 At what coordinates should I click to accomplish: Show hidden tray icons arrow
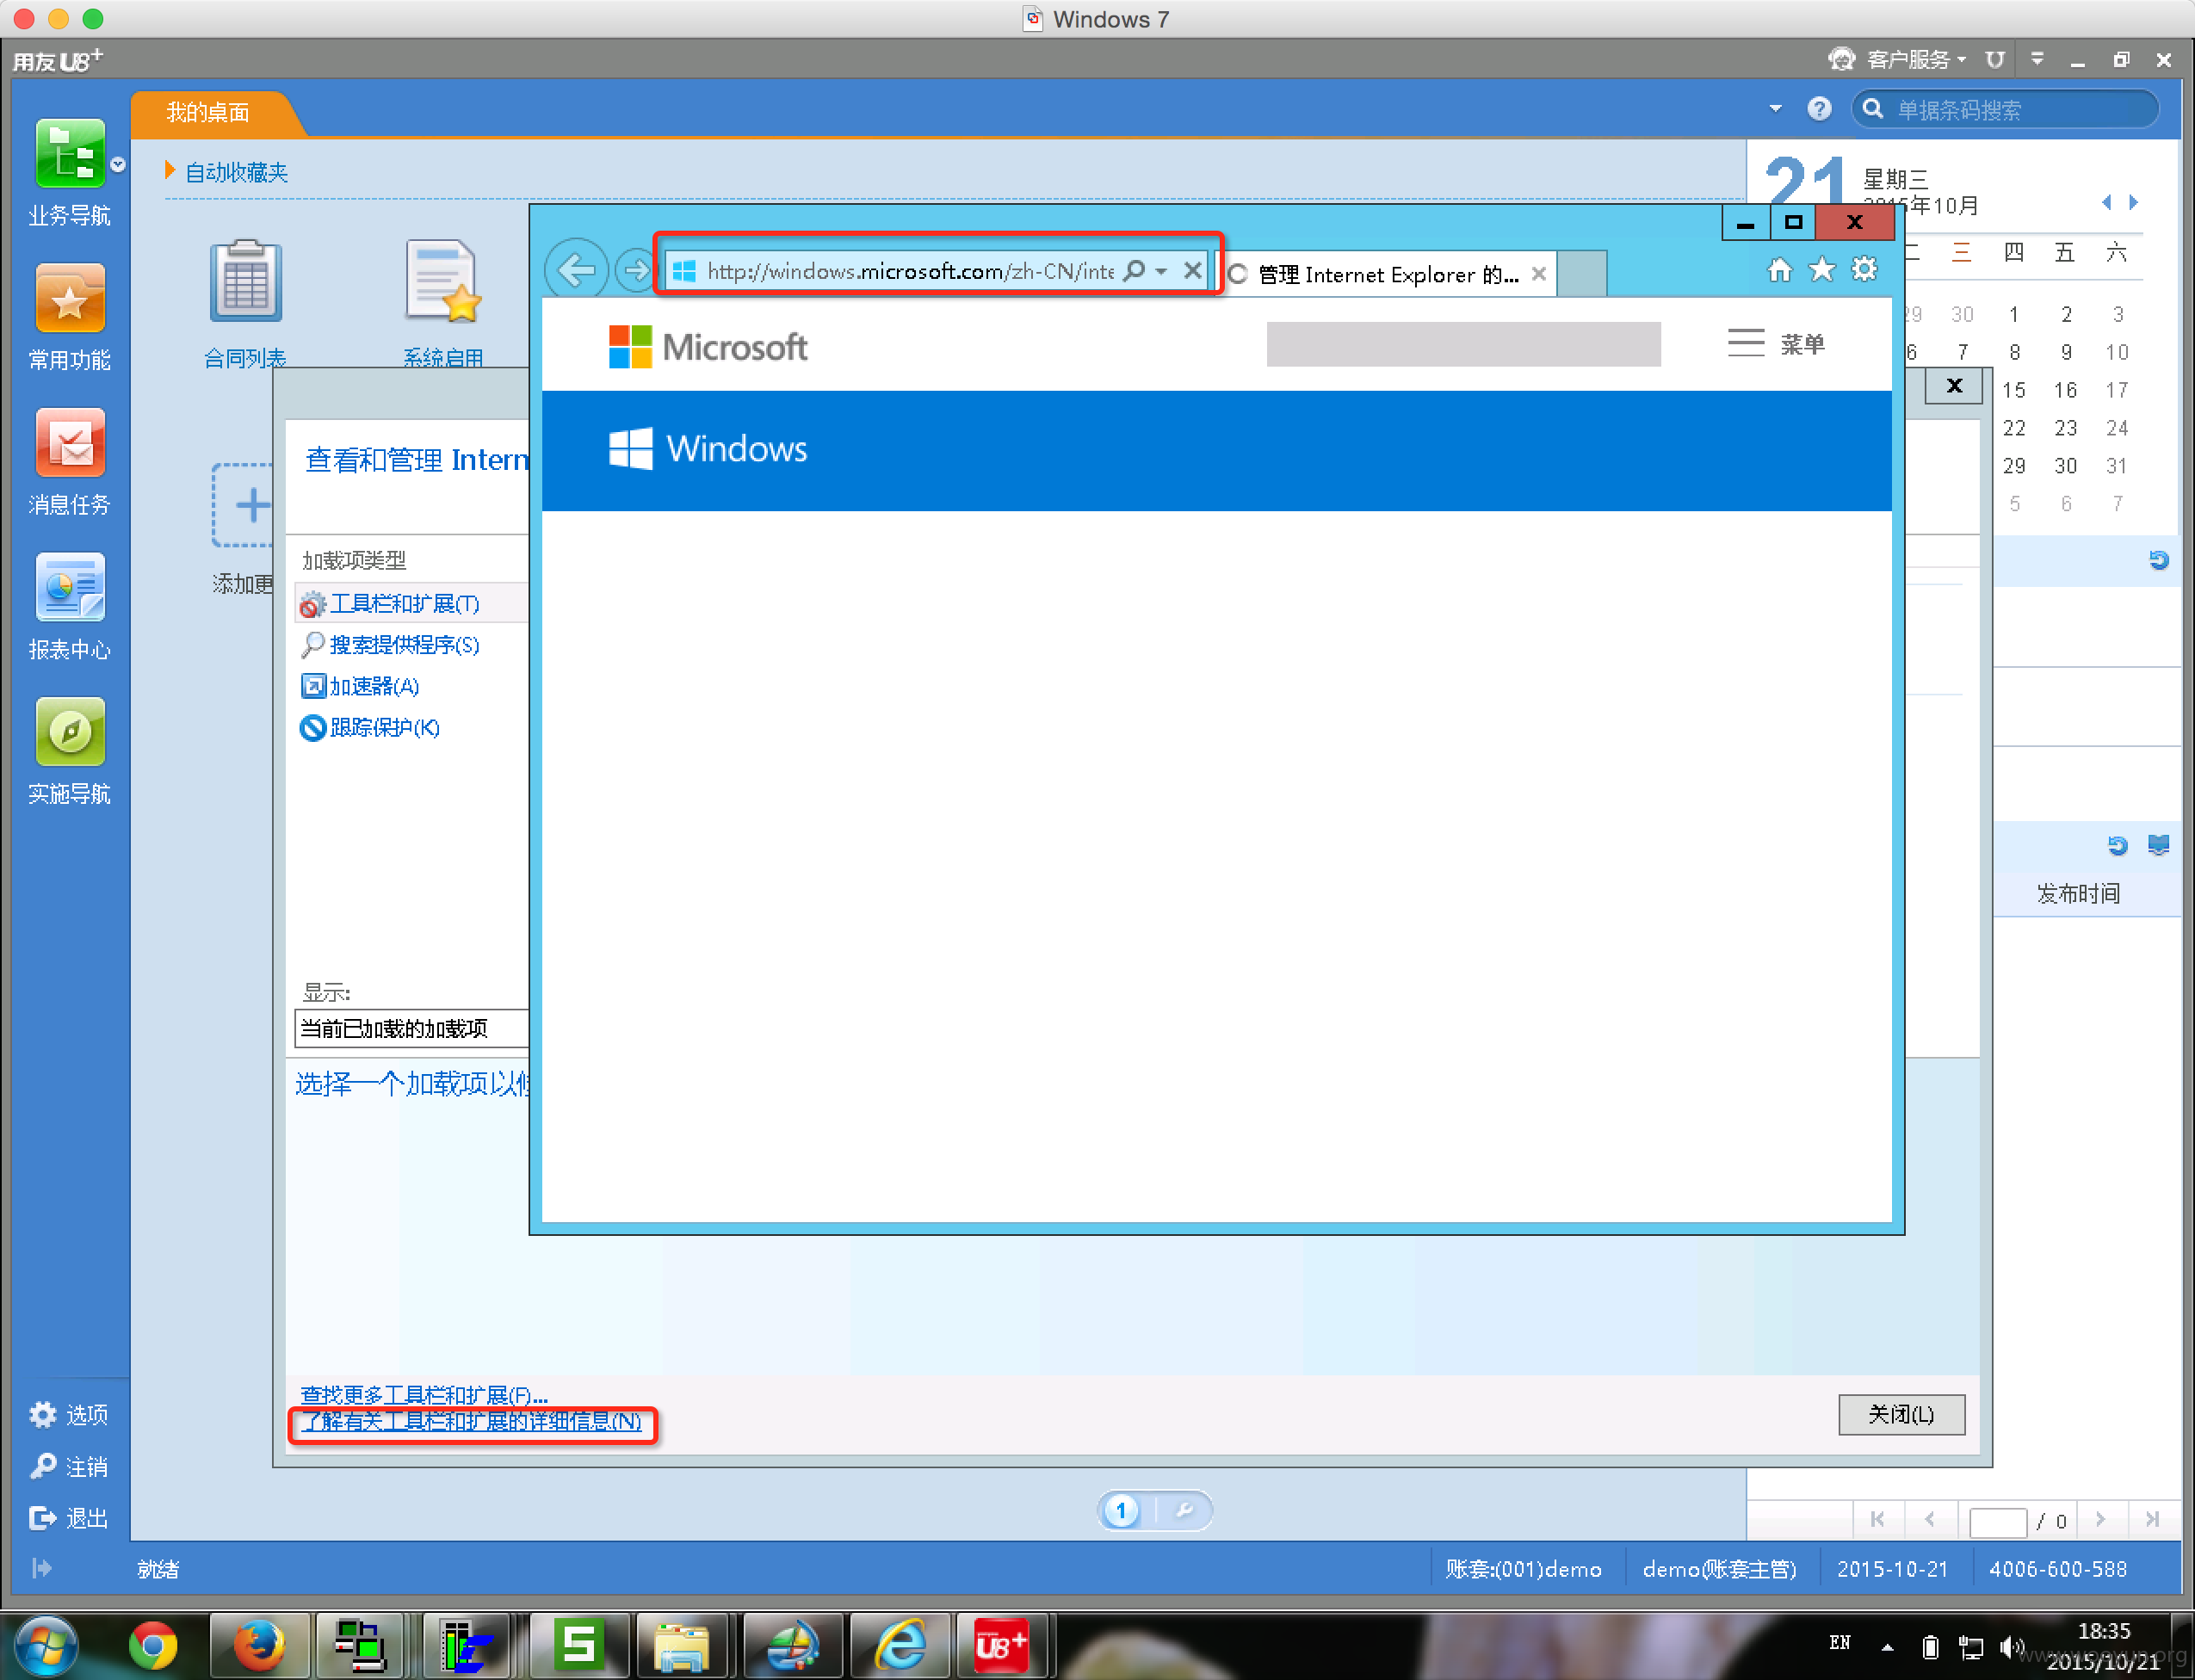click(x=1887, y=1646)
